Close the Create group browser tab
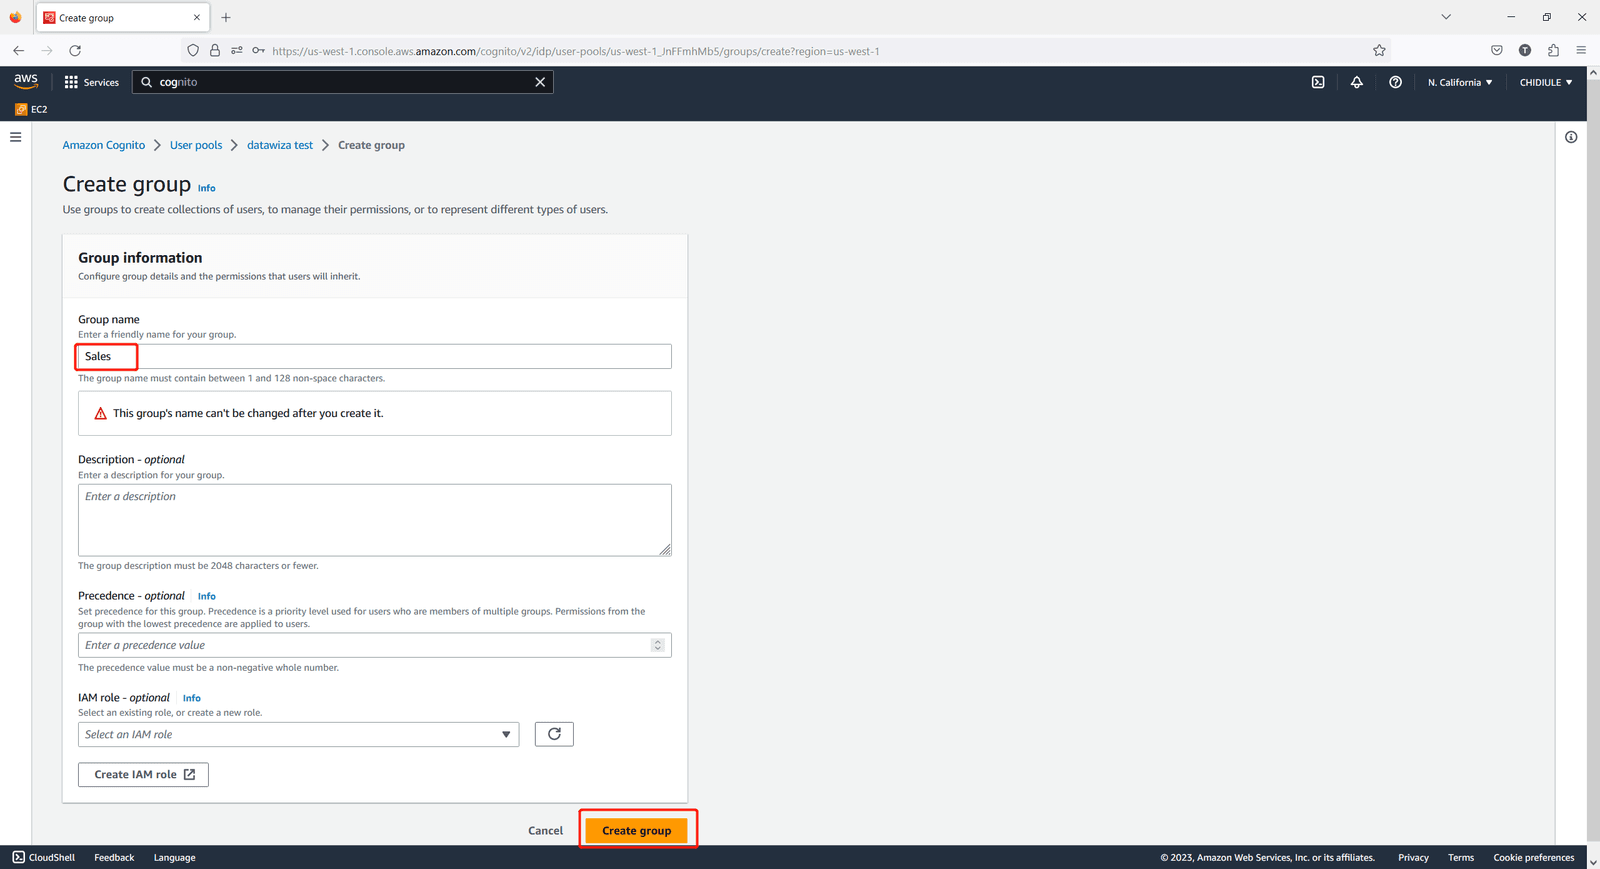 [x=196, y=17]
